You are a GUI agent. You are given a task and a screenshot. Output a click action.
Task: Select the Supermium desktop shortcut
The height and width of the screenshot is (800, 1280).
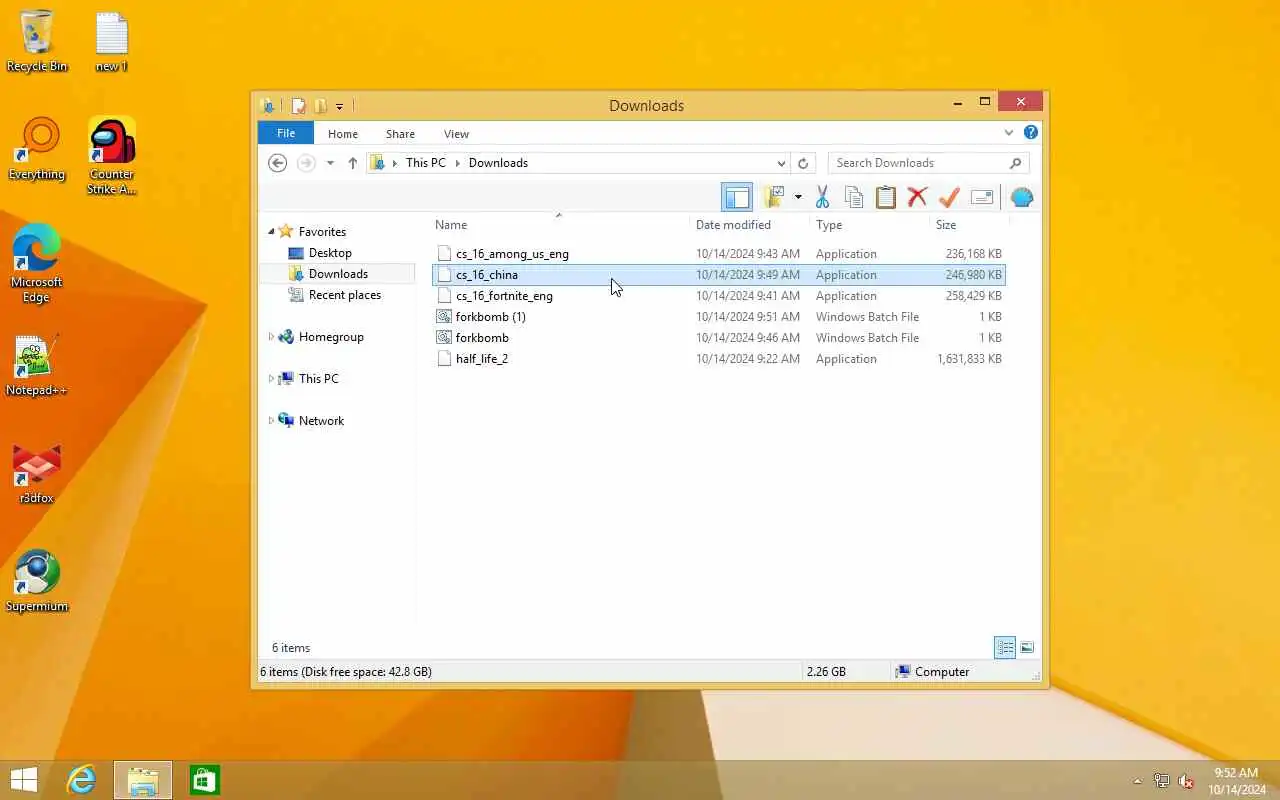[37, 581]
